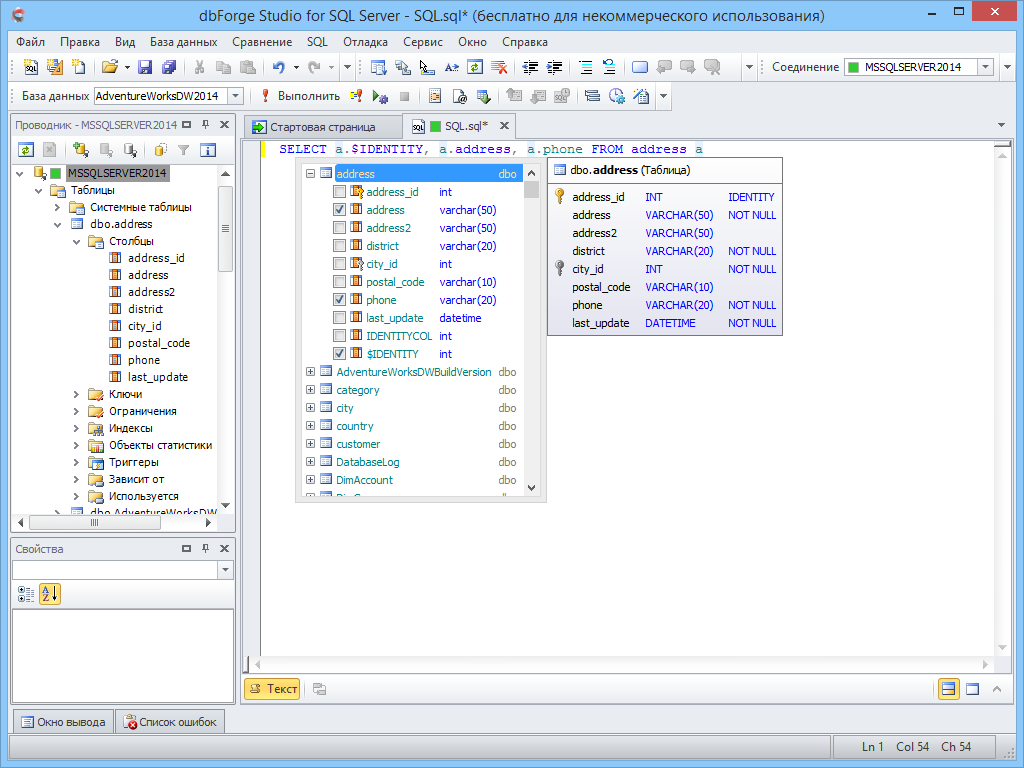Viewport: 1024px width, 768px height.
Task: Refresh the Explorer panel using the refresh icon
Action: 27,150
